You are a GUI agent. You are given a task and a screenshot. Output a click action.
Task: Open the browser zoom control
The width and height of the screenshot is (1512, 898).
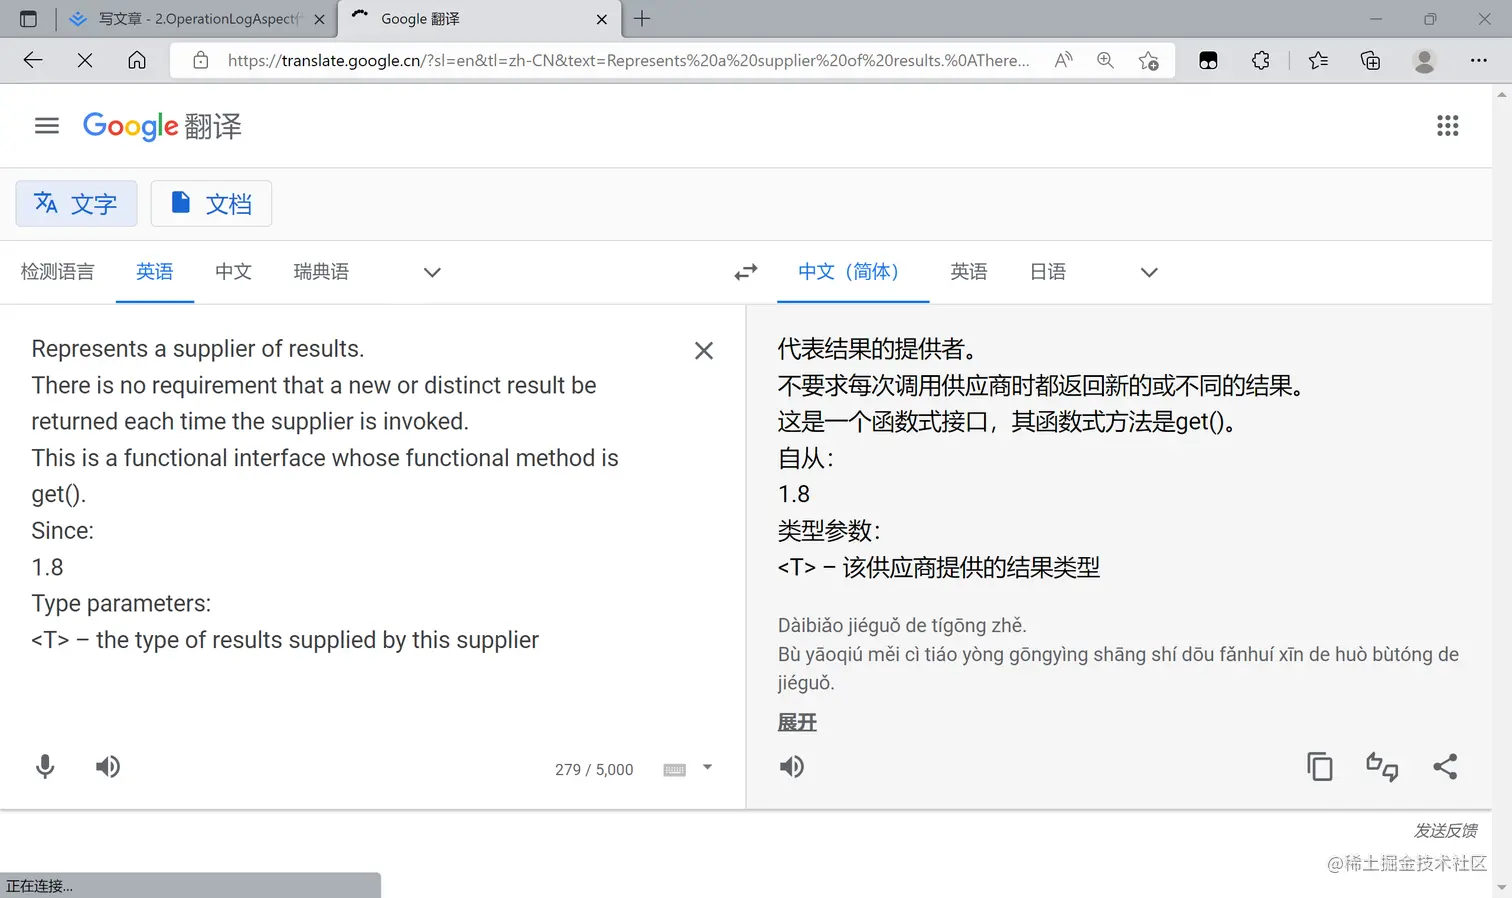(1105, 60)
